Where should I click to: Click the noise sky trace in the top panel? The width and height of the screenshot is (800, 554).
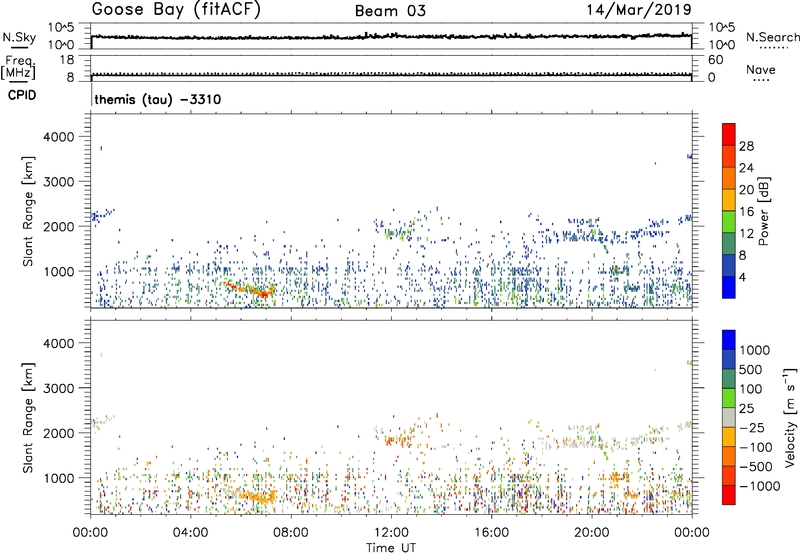pyautogui.click(x=391, y=36)
